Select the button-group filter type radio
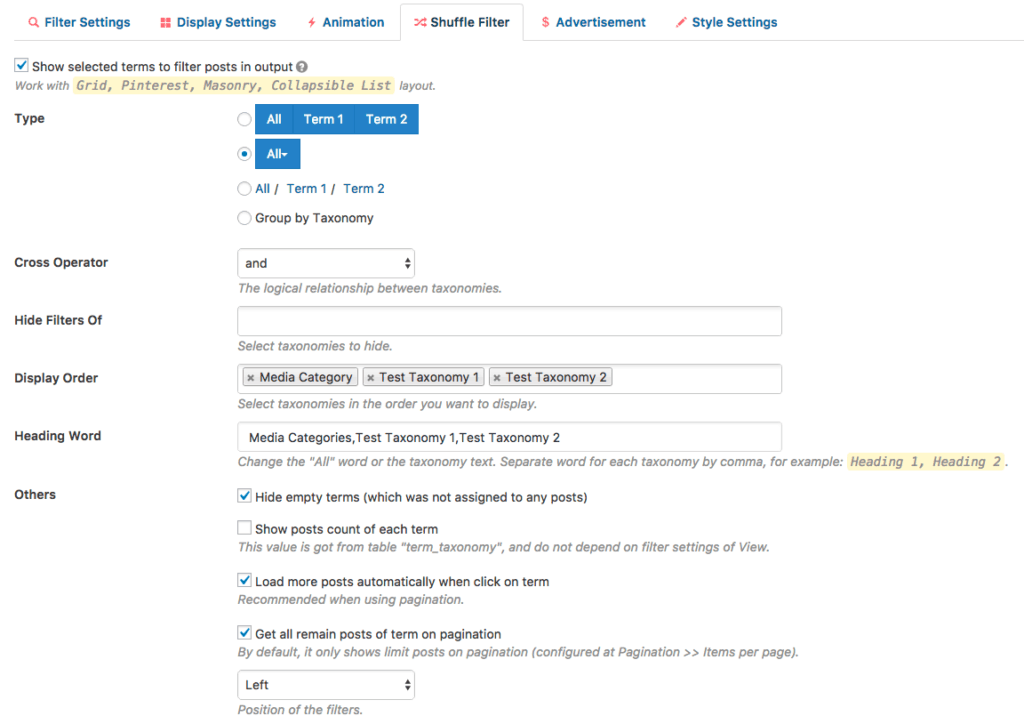This screenshot has height=724, width=1024. tap(244, 120)
